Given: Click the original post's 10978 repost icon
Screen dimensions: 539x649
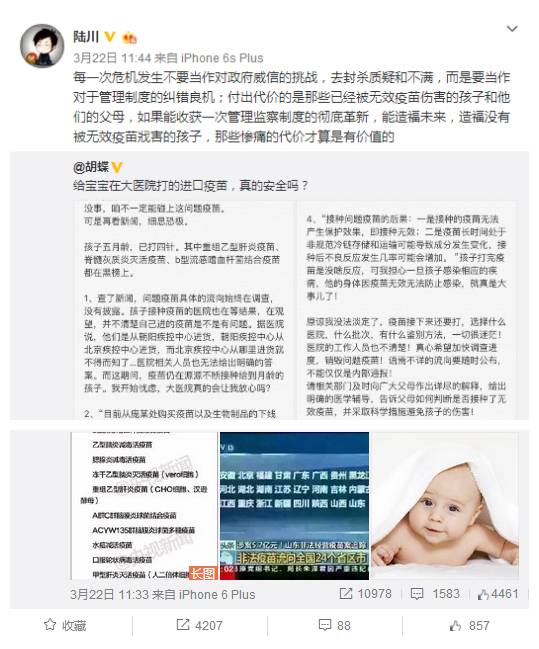Looking at the screenshot, I should [346, 594].
